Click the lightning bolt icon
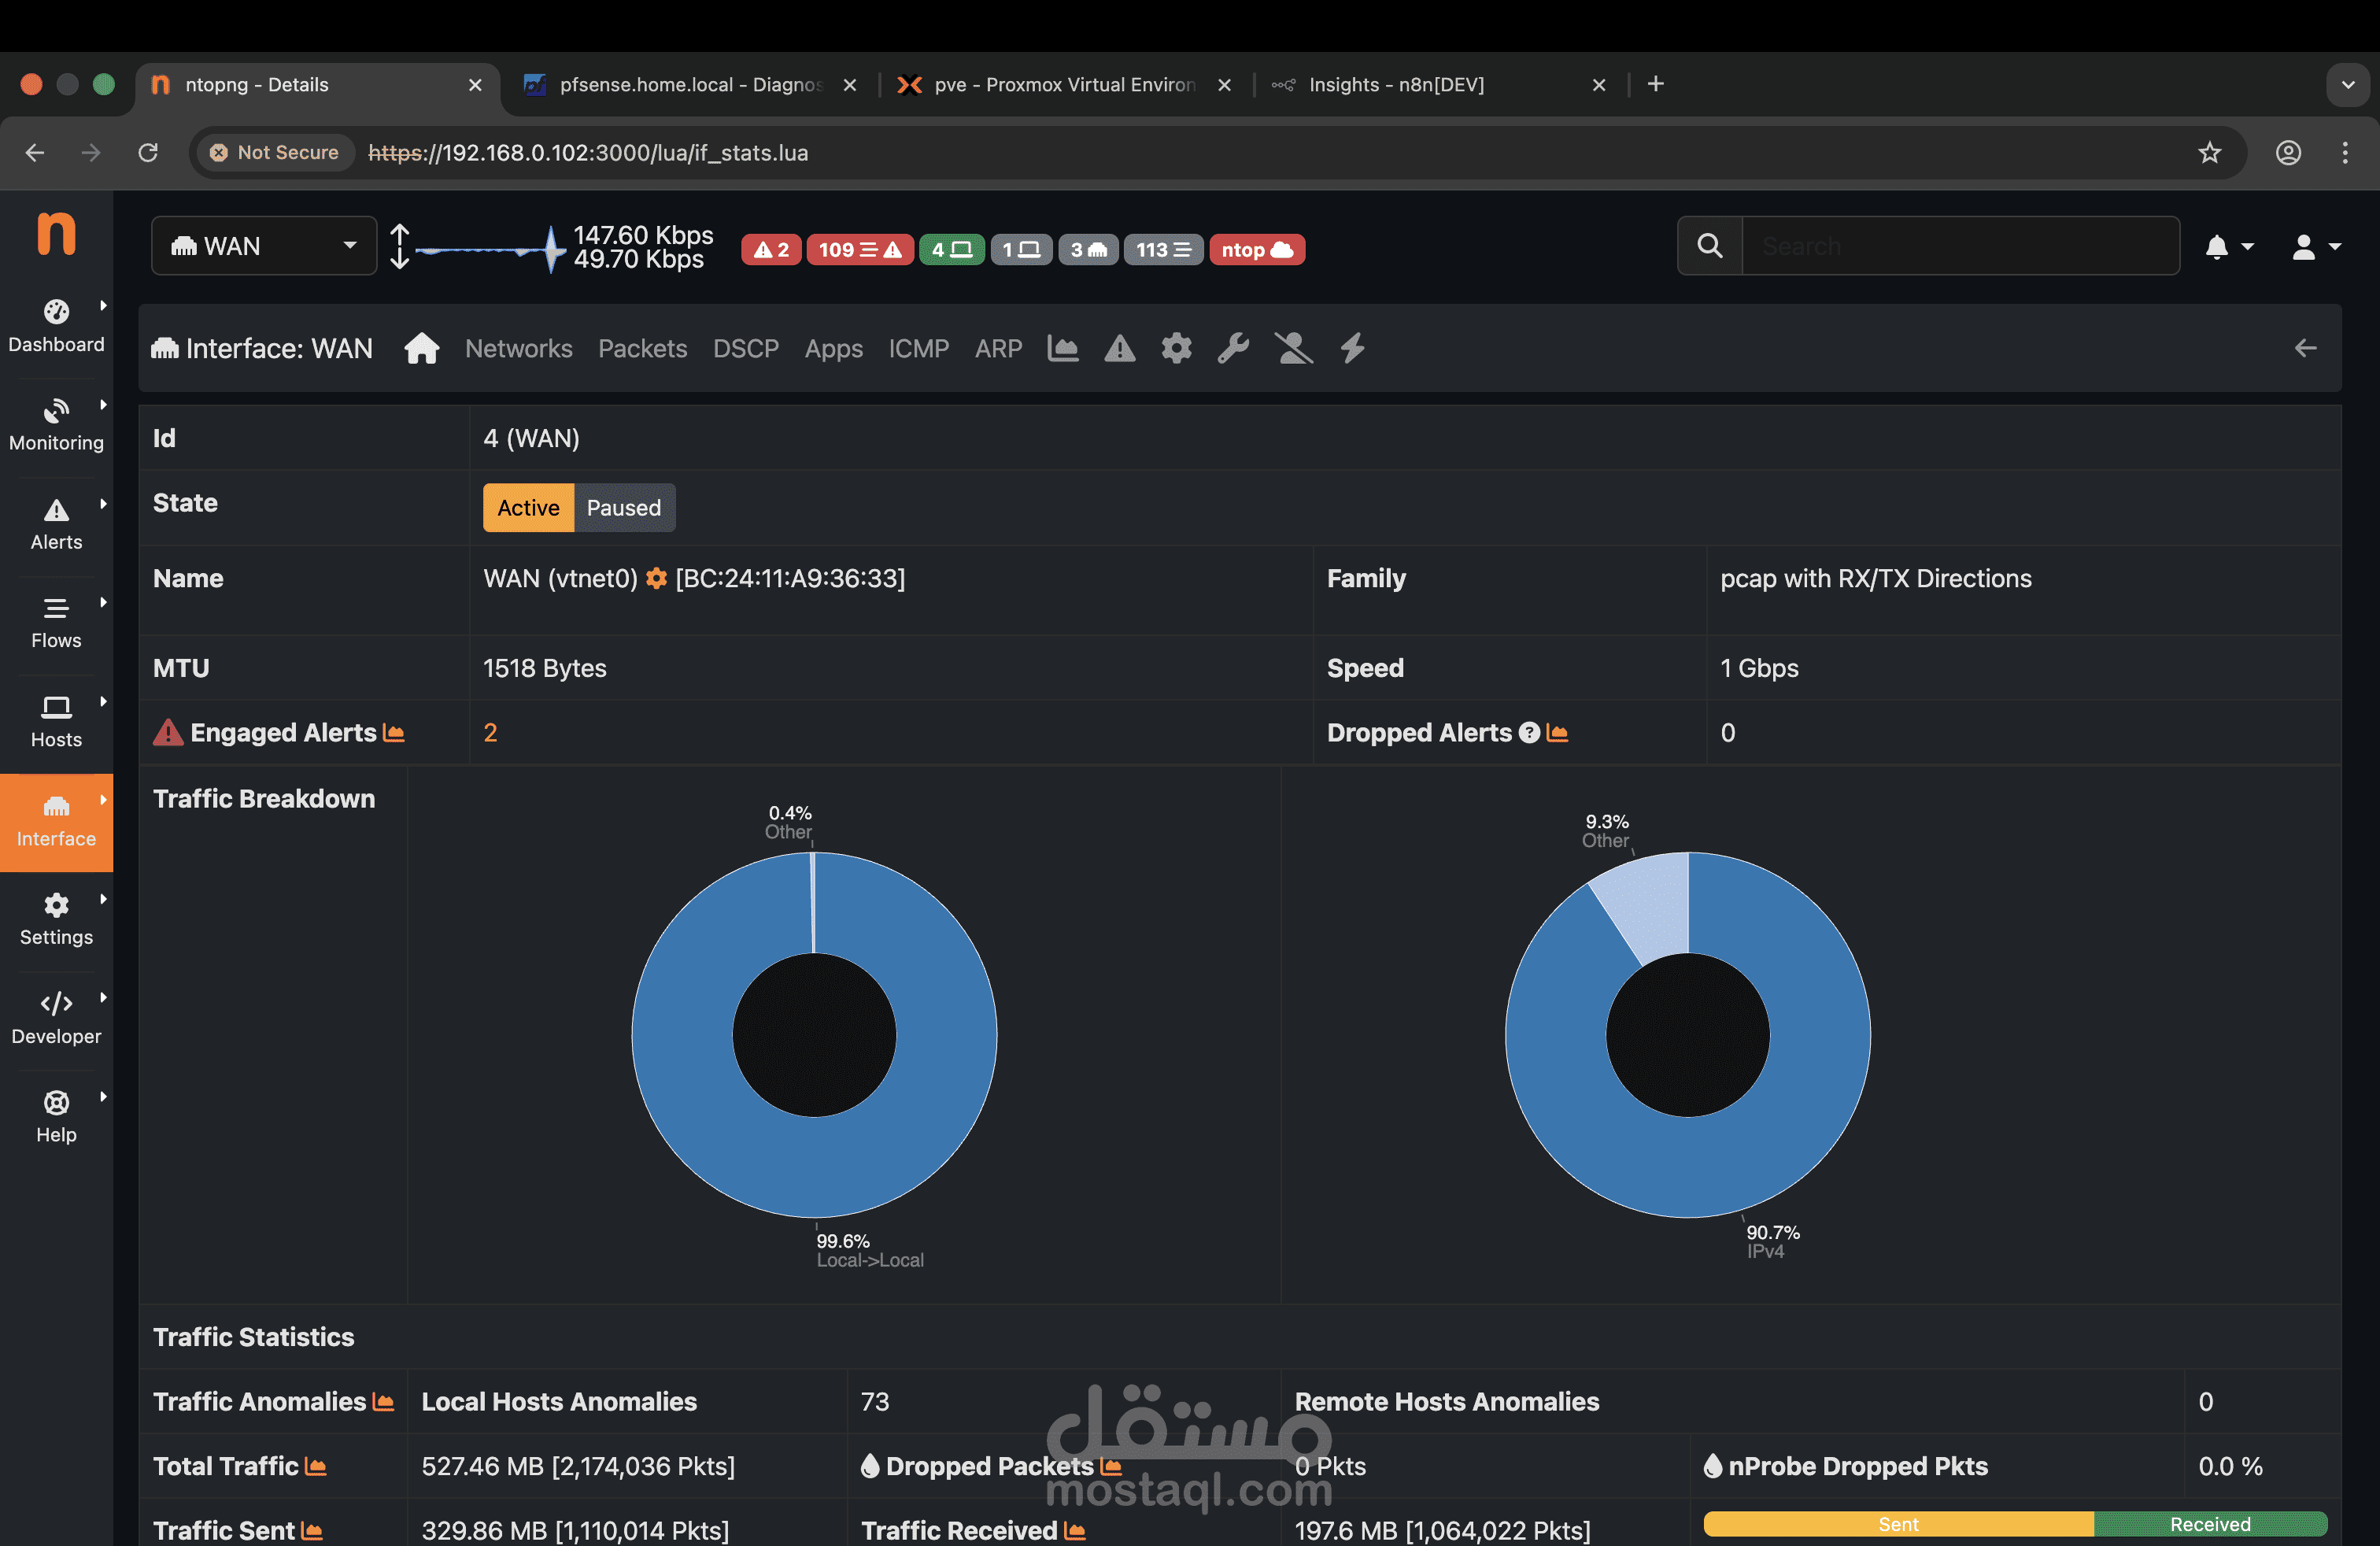 coord(1352,348)
